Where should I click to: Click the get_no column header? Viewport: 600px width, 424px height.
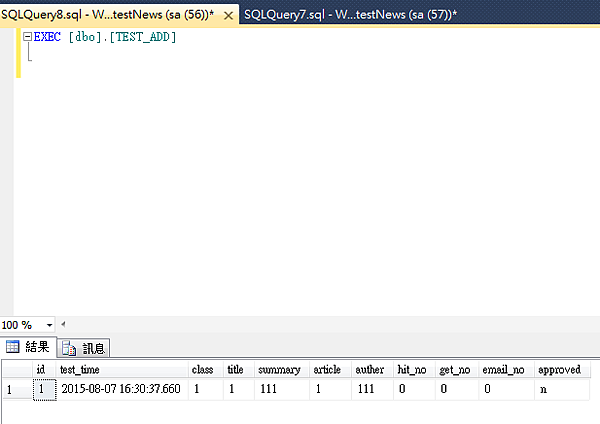point(457,370)
